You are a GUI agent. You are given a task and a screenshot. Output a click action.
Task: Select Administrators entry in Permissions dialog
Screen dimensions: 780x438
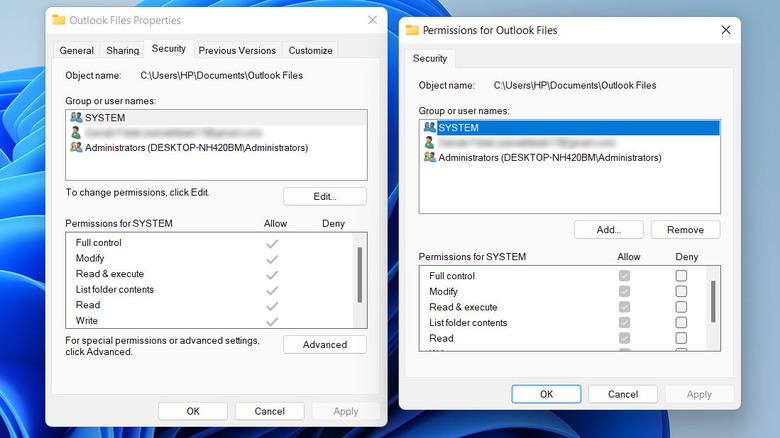pos(570,157)
